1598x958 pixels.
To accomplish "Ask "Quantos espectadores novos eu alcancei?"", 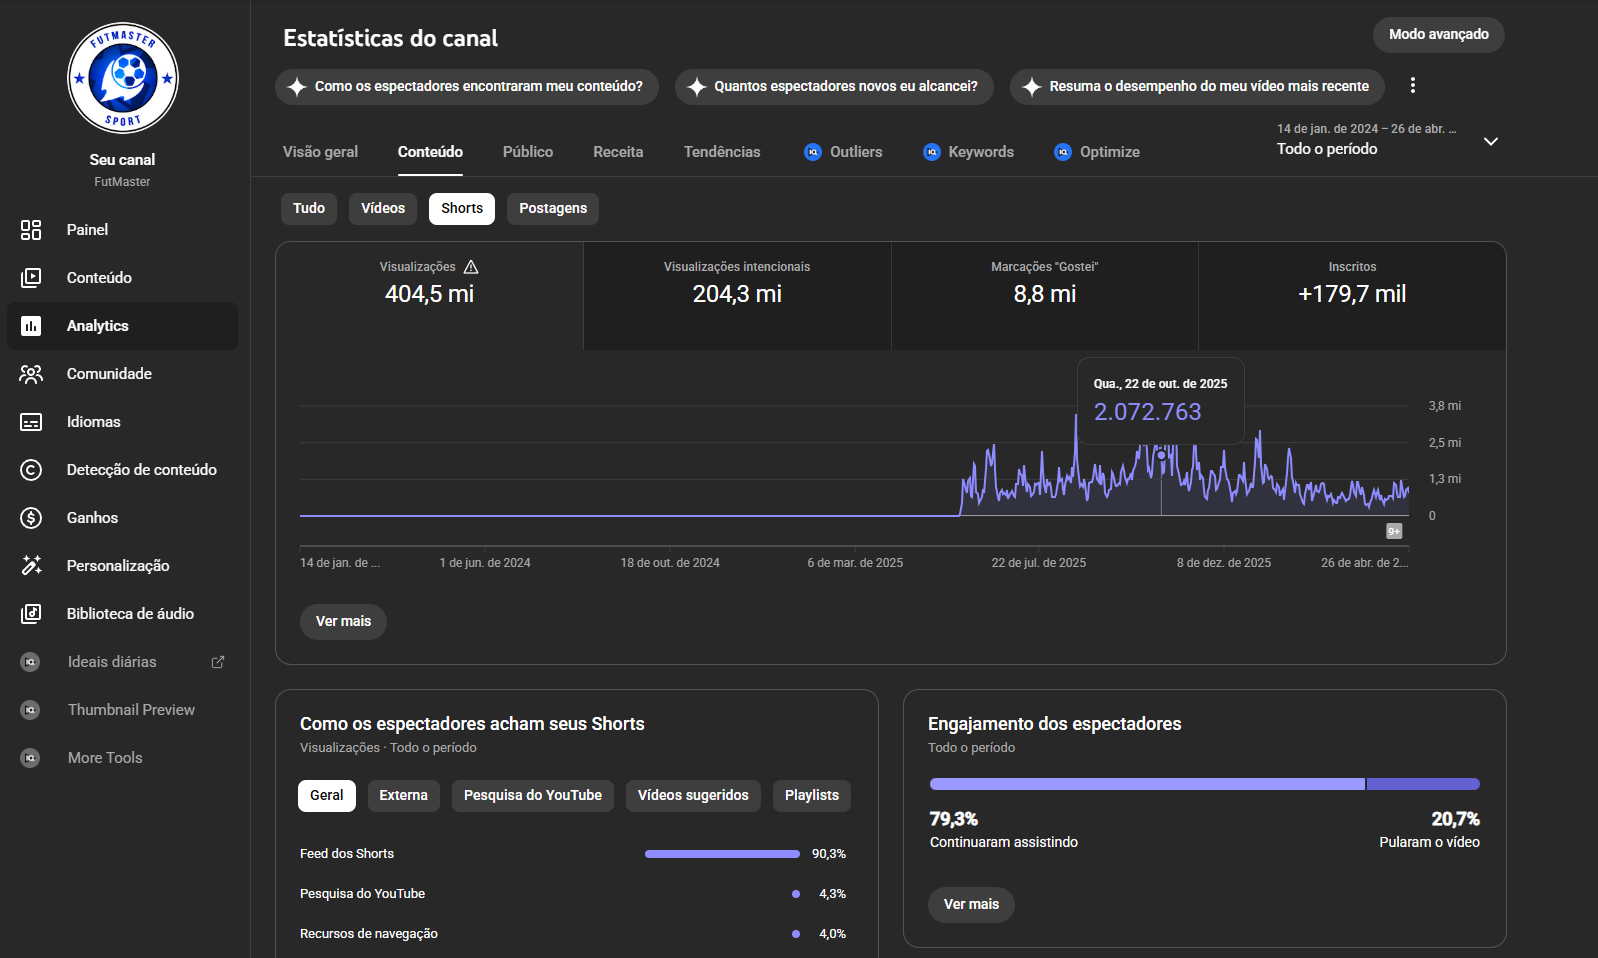I will [x=834, y=87].
